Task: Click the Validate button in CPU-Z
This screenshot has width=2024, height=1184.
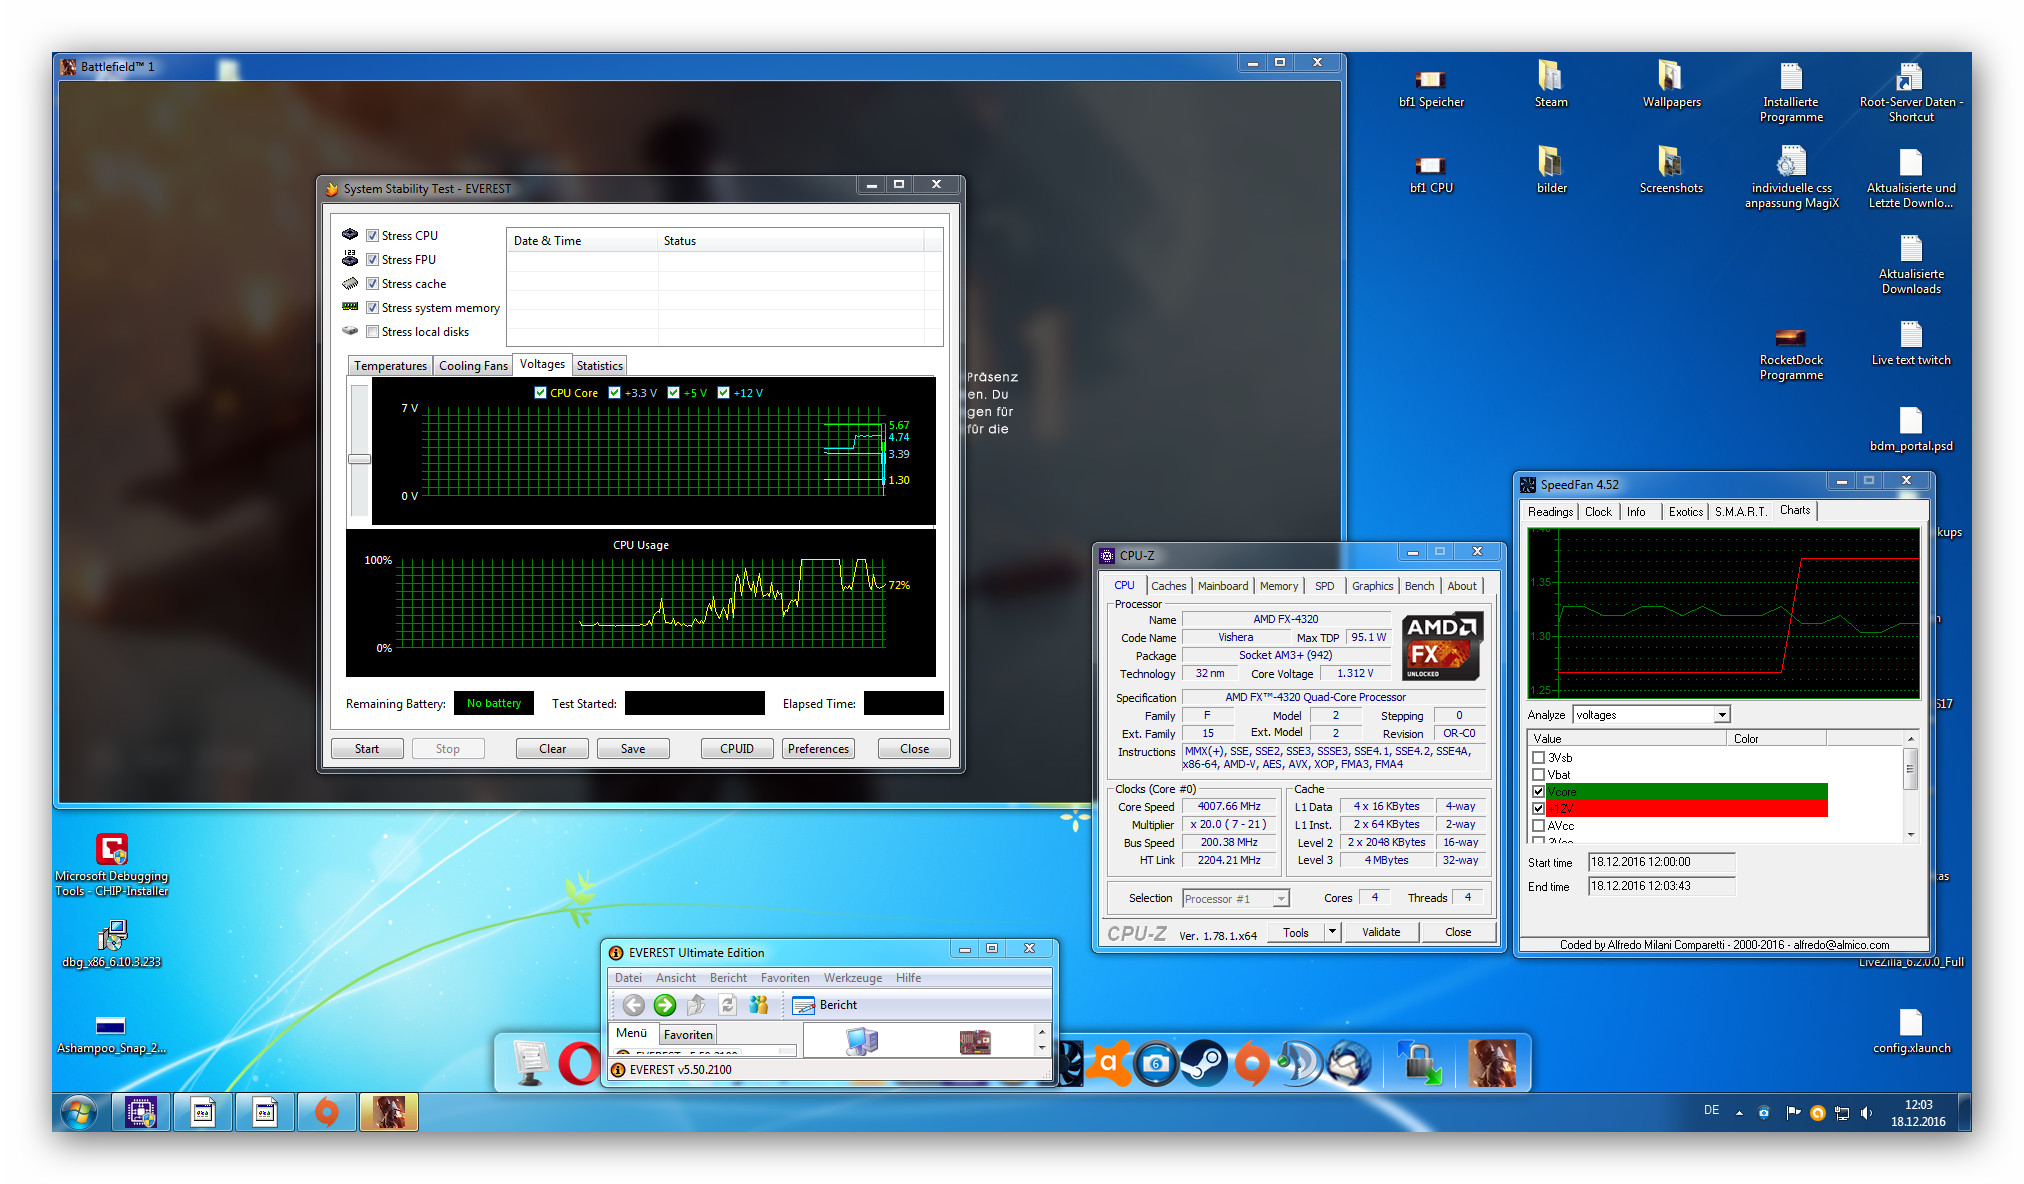Action: [x=1380, y=932]
